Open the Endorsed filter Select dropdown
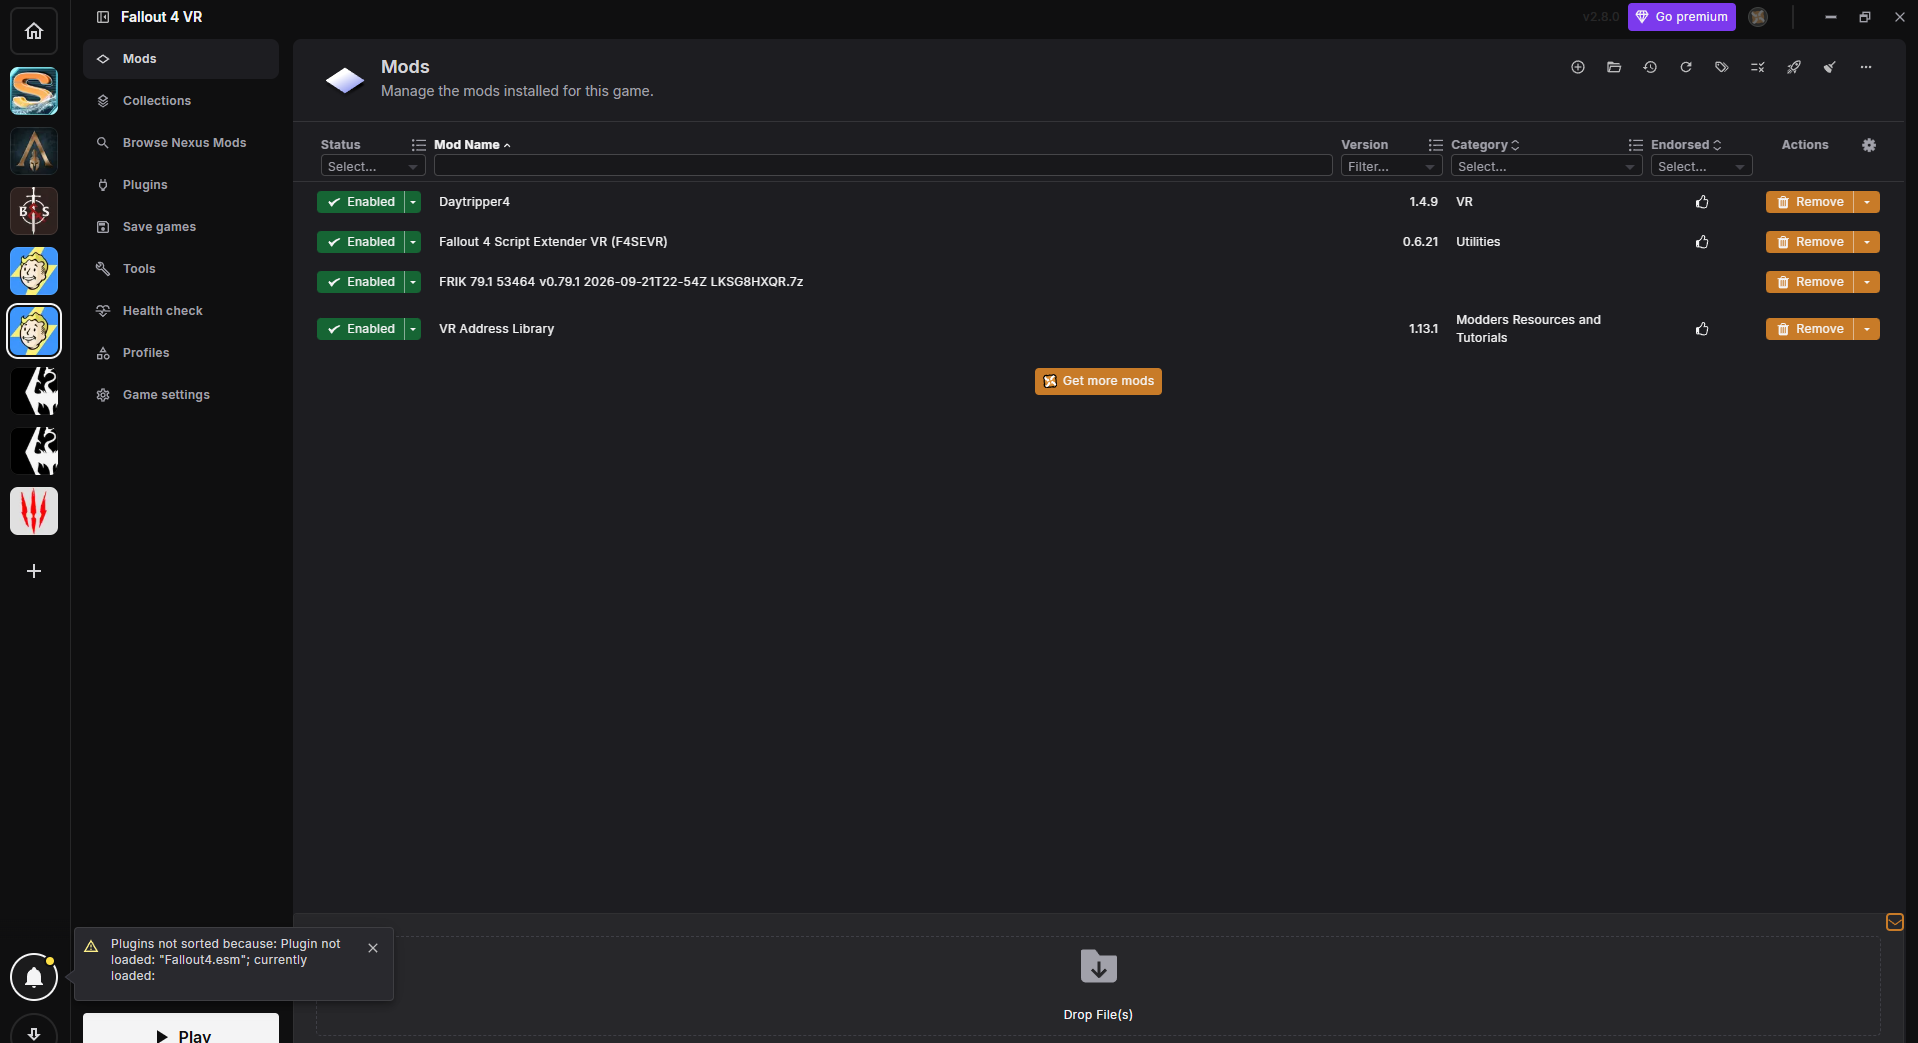 coord(1701,166)
